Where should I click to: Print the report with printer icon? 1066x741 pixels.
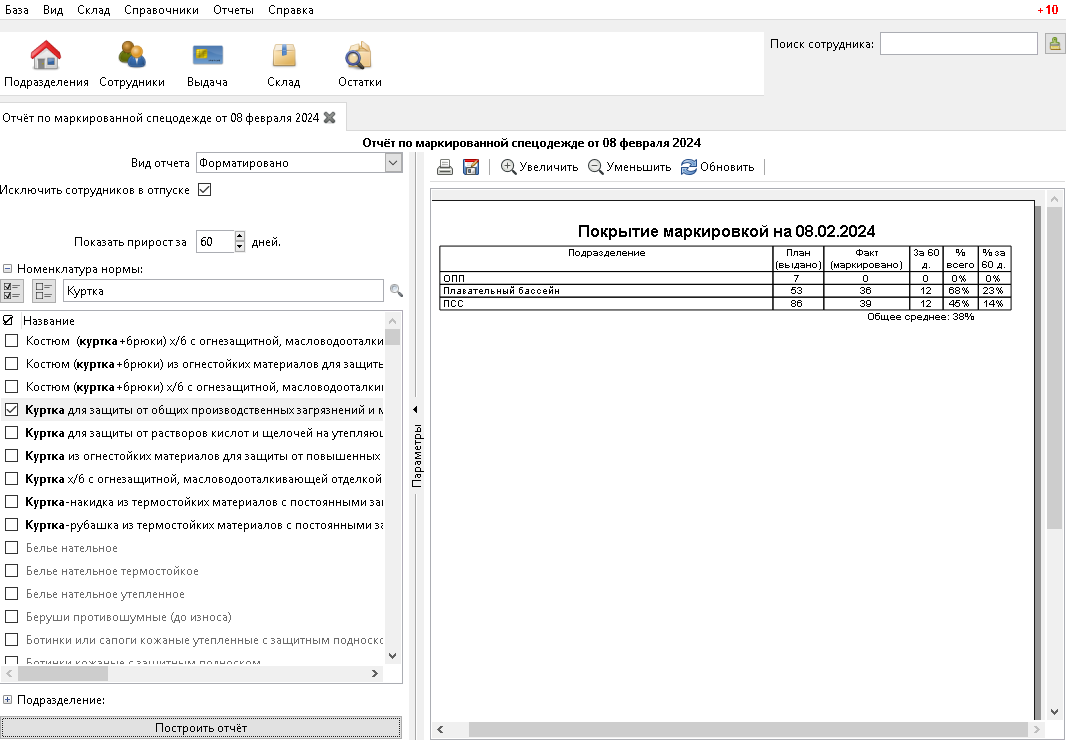pos(445,167)
